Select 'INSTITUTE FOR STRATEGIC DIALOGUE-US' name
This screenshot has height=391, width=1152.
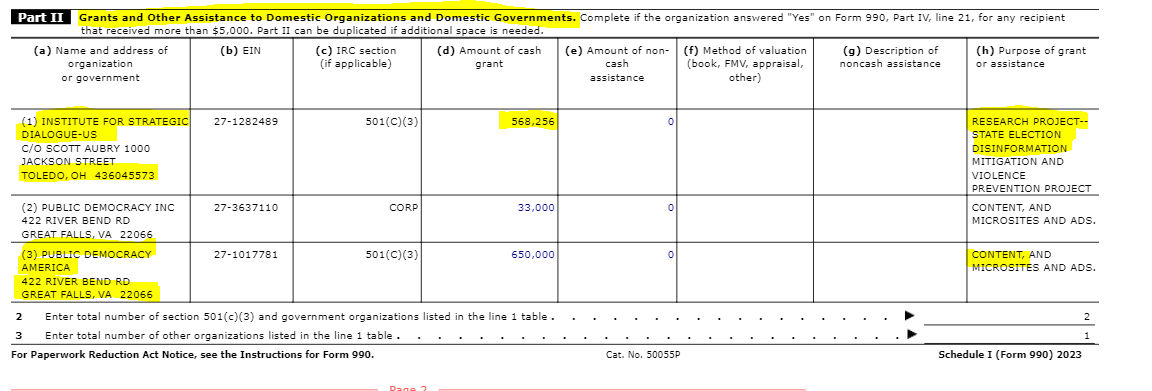[x=104, y=128]
